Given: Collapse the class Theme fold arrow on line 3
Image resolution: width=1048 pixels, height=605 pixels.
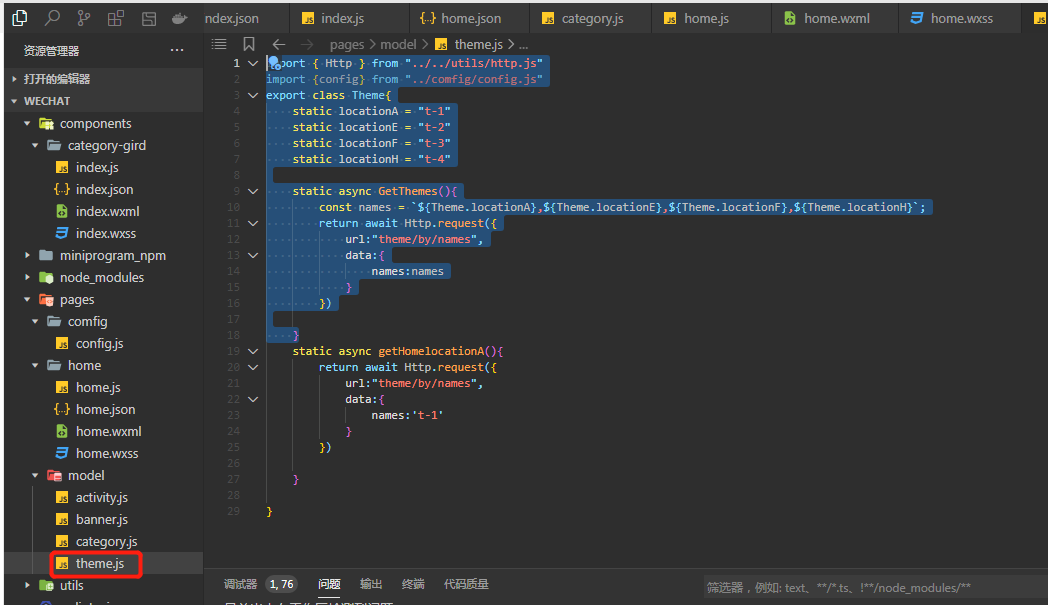Looking at the screenshot, I should (252, 95).
